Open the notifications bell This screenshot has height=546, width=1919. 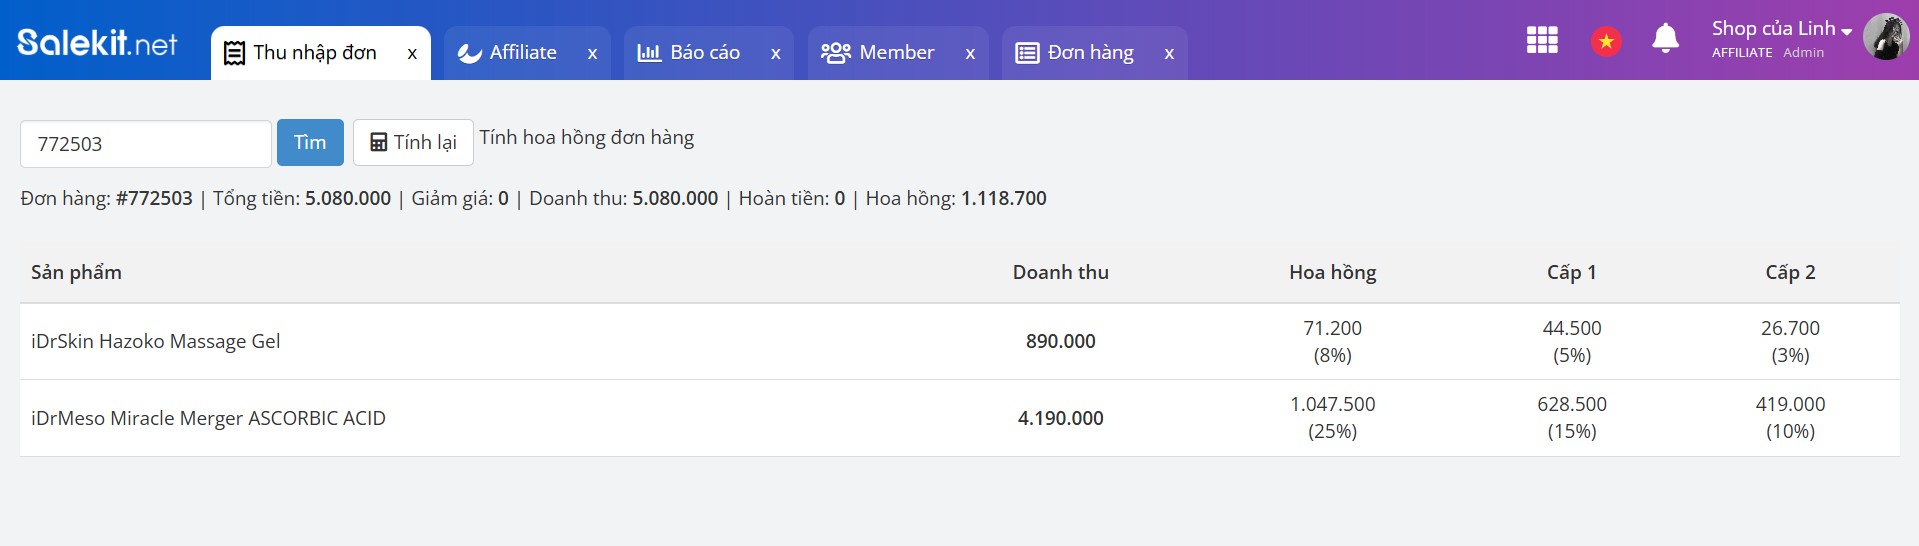pyautogui.click(x=1665, y=39)
